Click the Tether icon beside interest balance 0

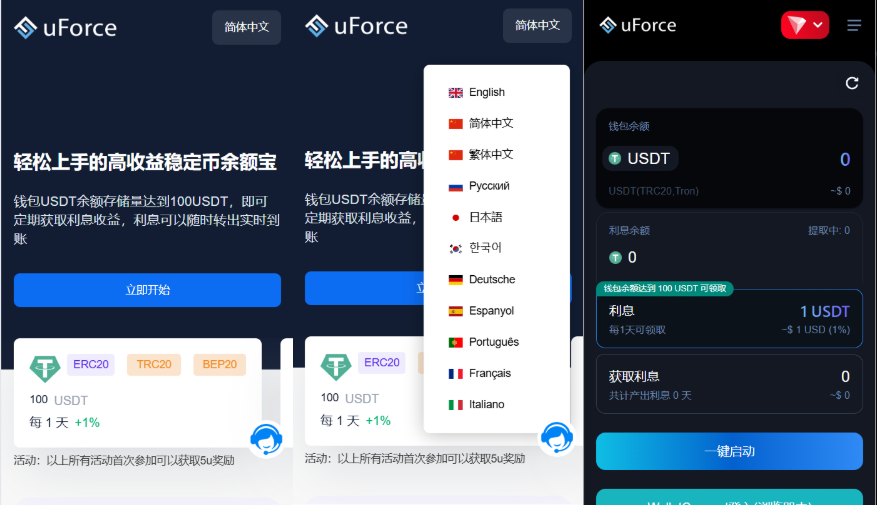(615, 258)
